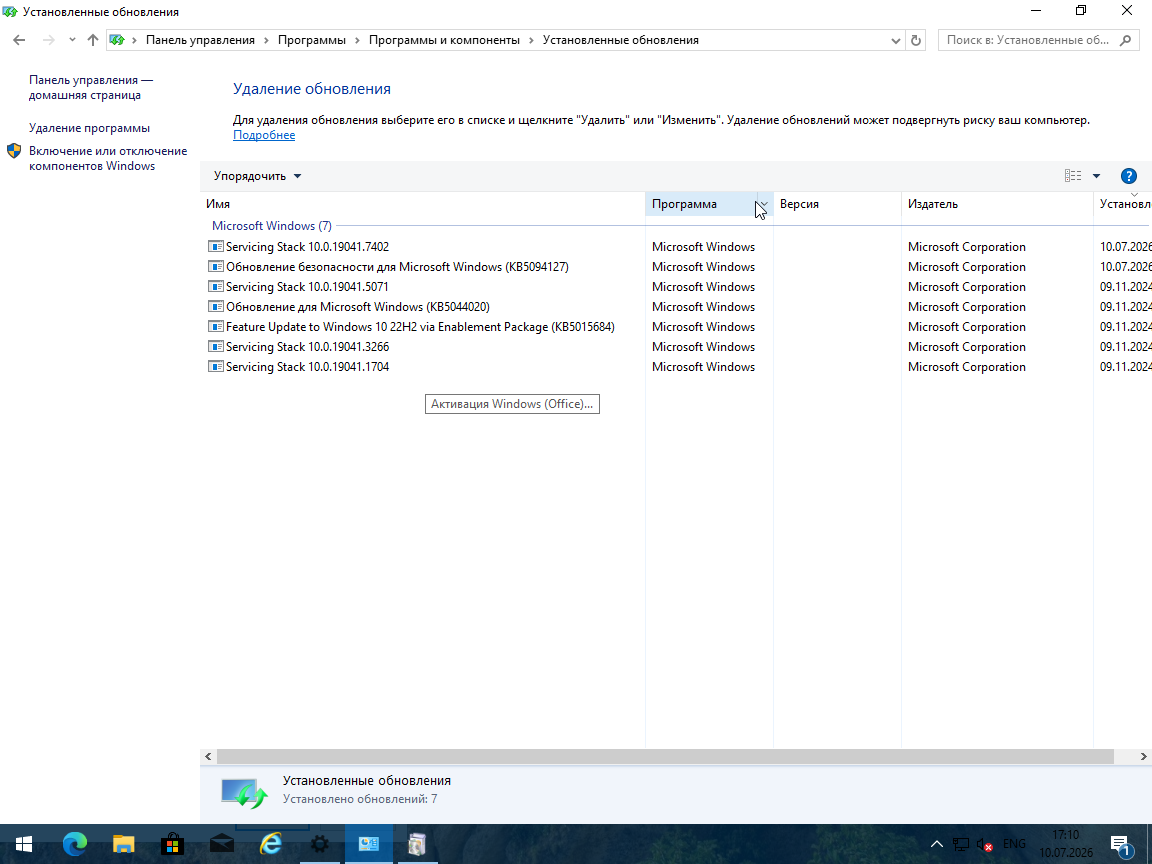
Task: Click Microsoft Corporation cell for KB5044020
Action: (x=966, y=306)
